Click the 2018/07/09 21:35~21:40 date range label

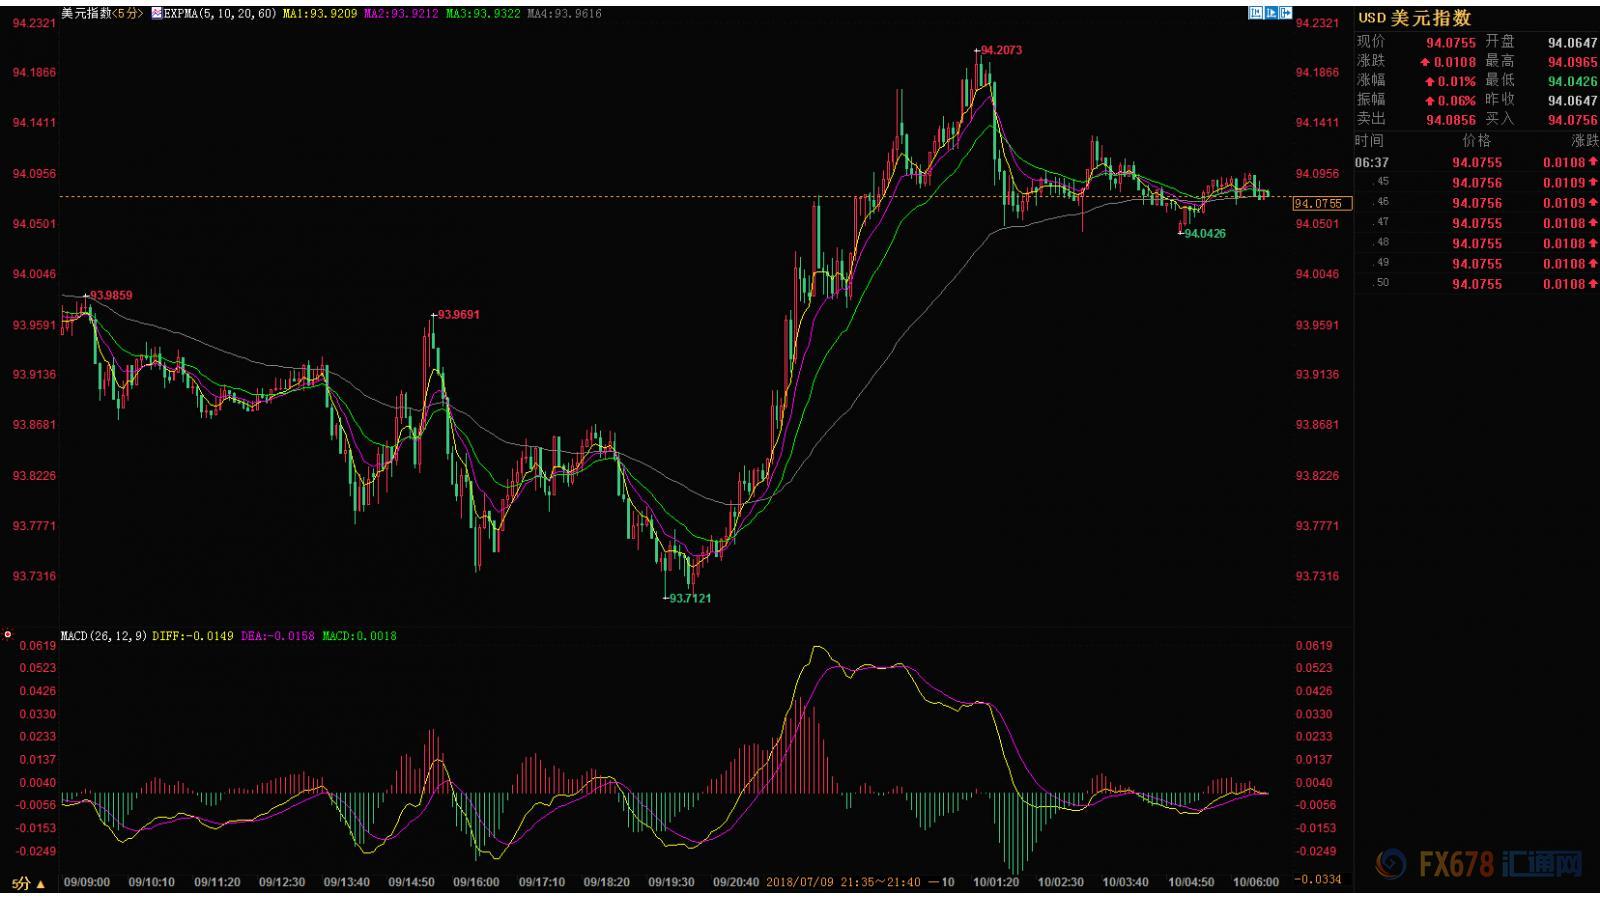[843, 883]
